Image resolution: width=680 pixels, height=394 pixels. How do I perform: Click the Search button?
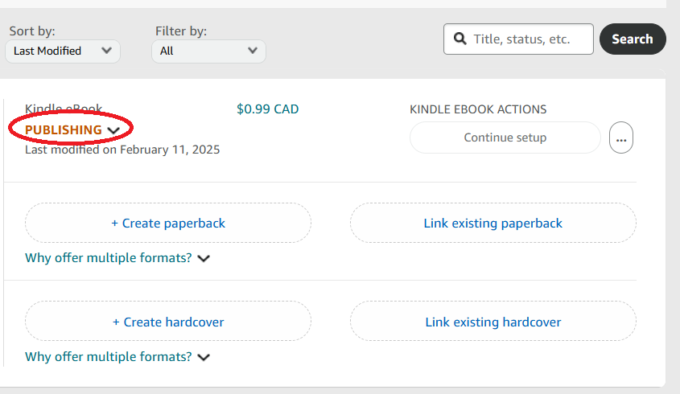(633, 39)
